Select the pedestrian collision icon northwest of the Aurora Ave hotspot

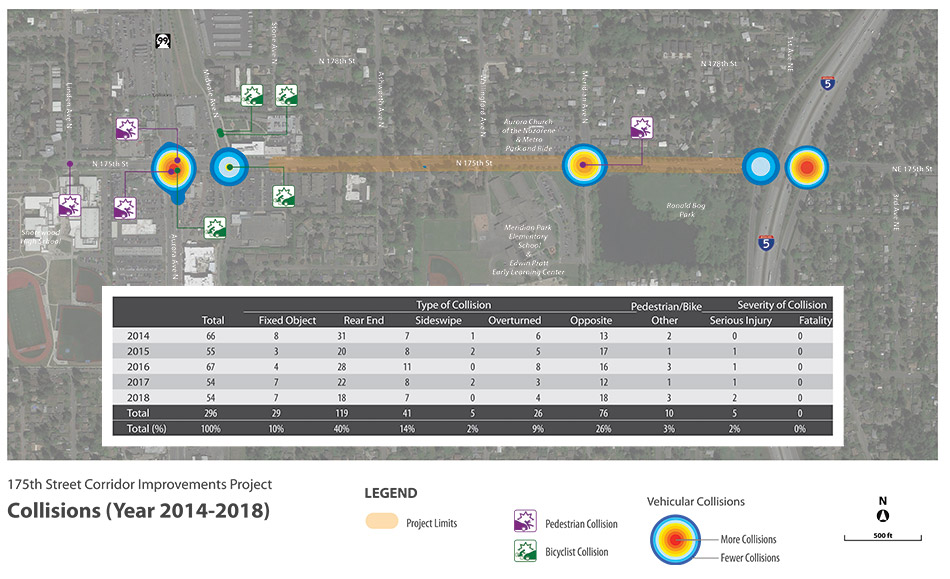pos(127,129)
